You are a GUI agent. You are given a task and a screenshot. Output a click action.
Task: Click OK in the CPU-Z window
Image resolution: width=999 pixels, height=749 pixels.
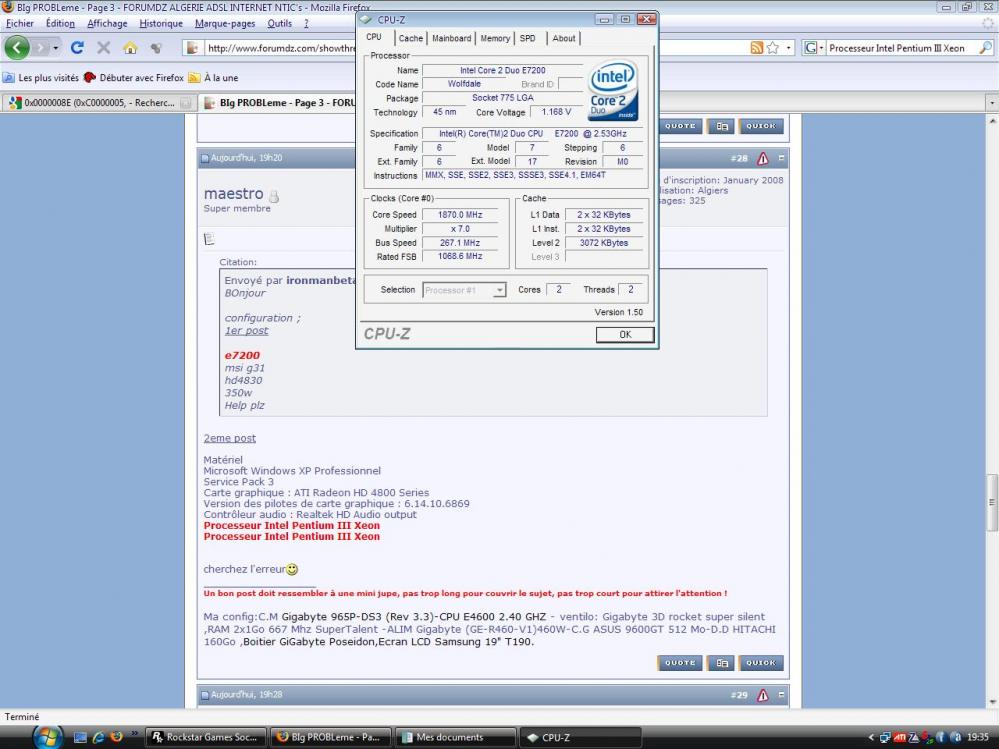[x=625, y=335]
